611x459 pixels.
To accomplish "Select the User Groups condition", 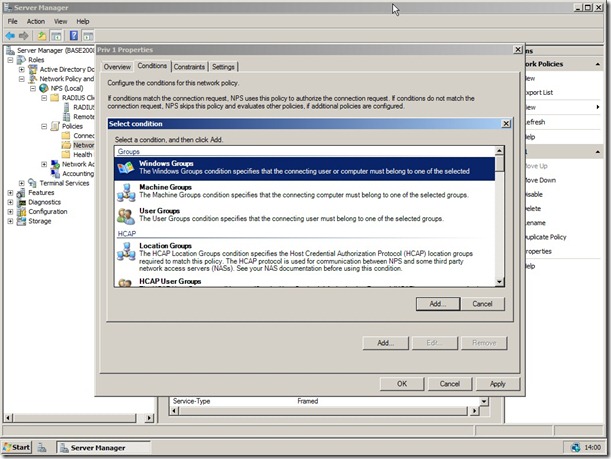I will click(x=304, y=216).
